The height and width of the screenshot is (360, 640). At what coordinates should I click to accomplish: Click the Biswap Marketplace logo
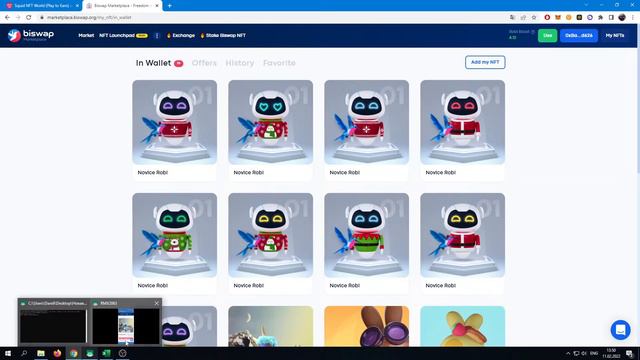click(x=31, y=36)
